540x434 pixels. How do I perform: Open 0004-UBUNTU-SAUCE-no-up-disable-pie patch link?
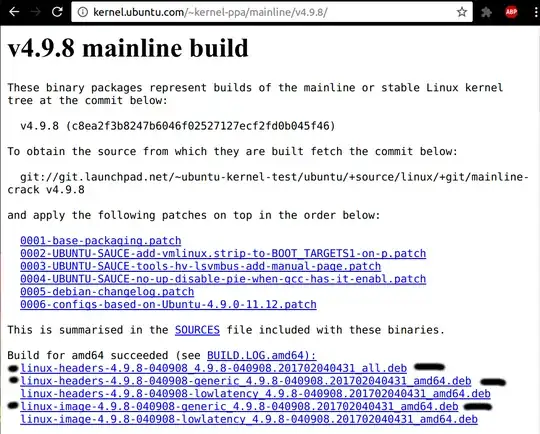(223, 279)
